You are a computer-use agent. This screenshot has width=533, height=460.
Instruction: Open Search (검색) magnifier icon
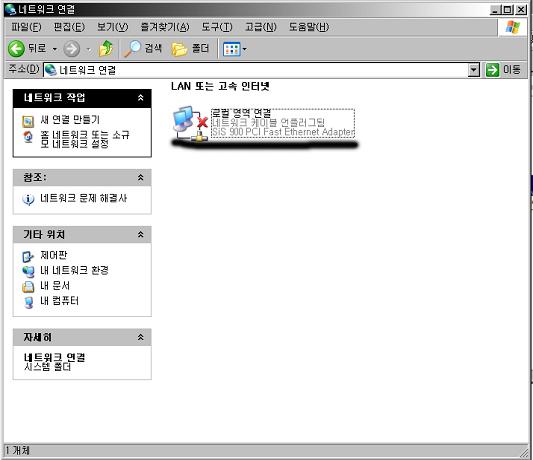[132, 49]
